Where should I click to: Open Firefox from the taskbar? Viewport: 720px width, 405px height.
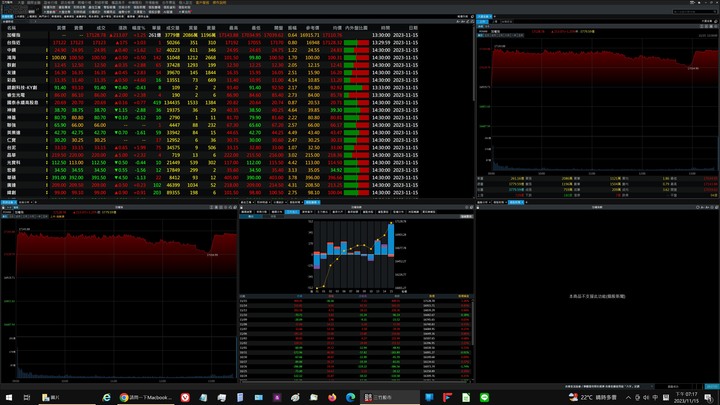[x=332, y=397]
